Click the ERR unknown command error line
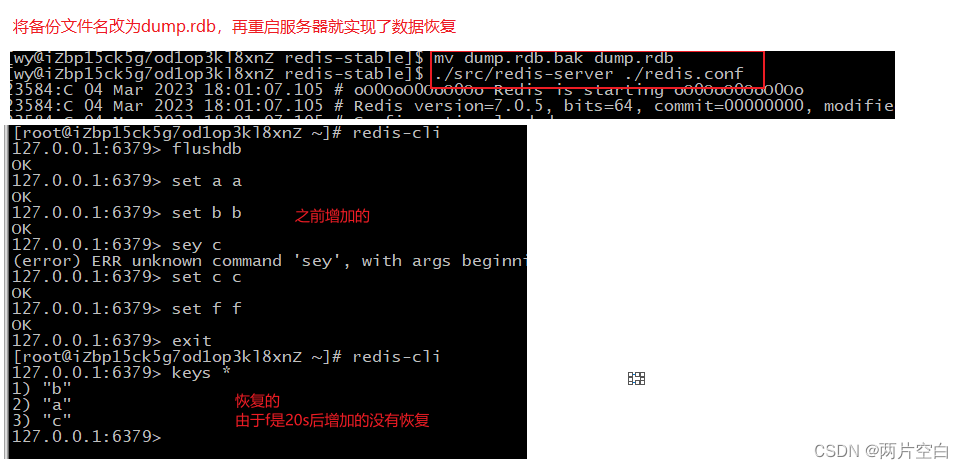The image size is (963, 469). tap(269, 261)
